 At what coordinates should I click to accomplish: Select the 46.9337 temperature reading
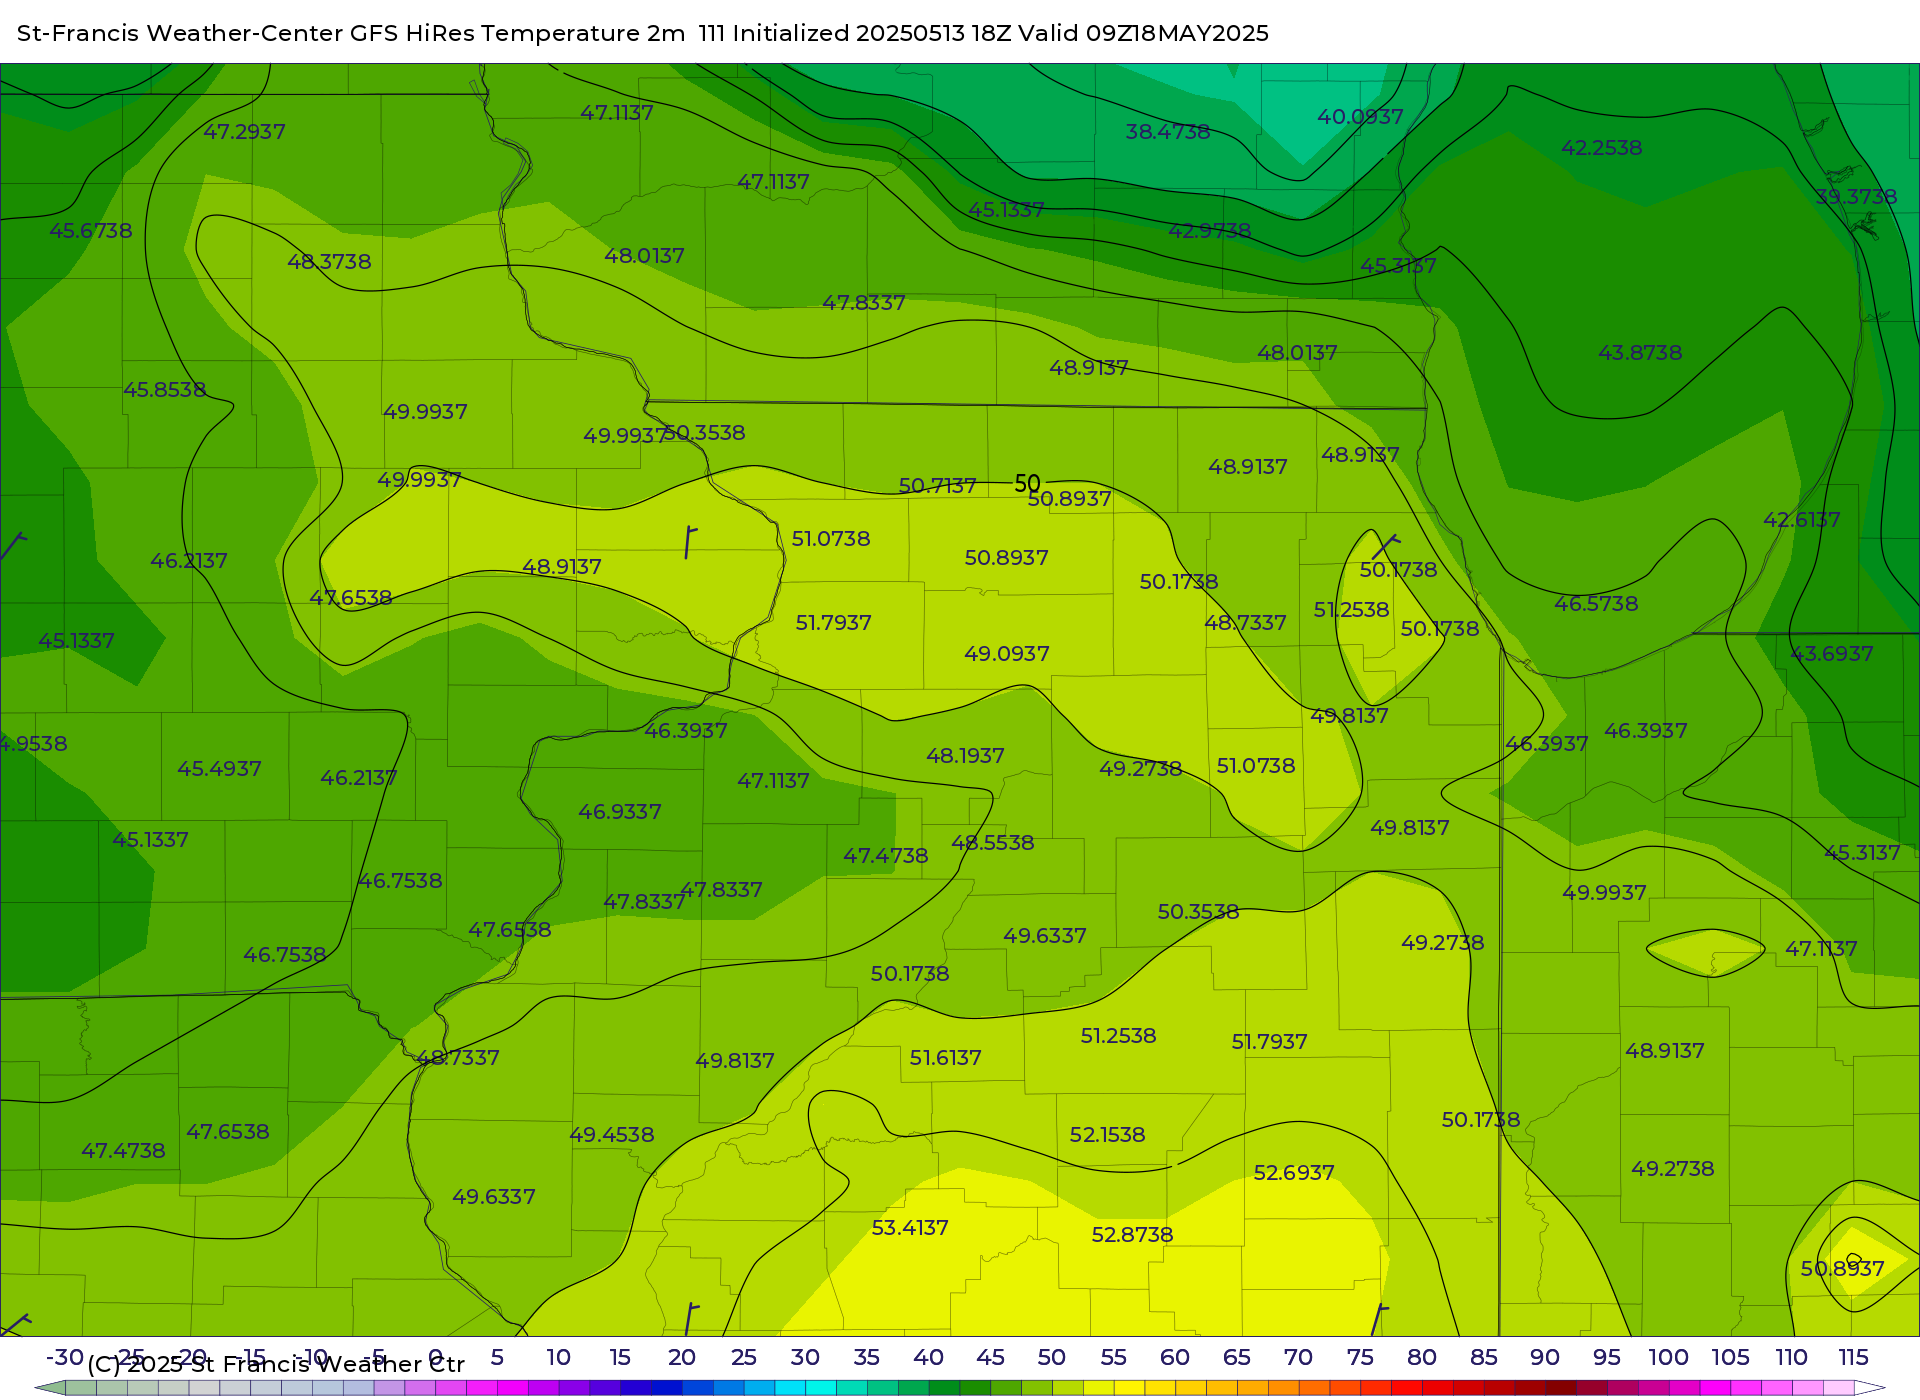point(620,812)
